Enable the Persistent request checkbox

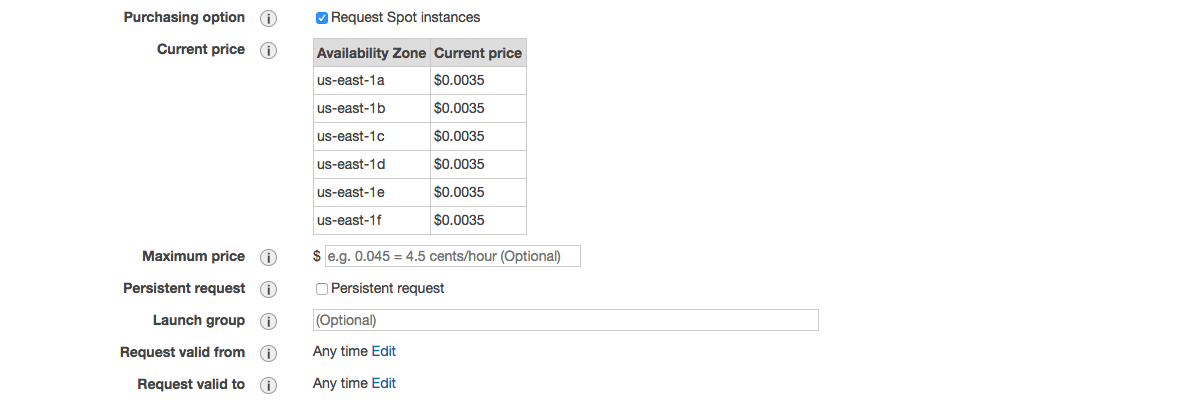pos(322,289)
